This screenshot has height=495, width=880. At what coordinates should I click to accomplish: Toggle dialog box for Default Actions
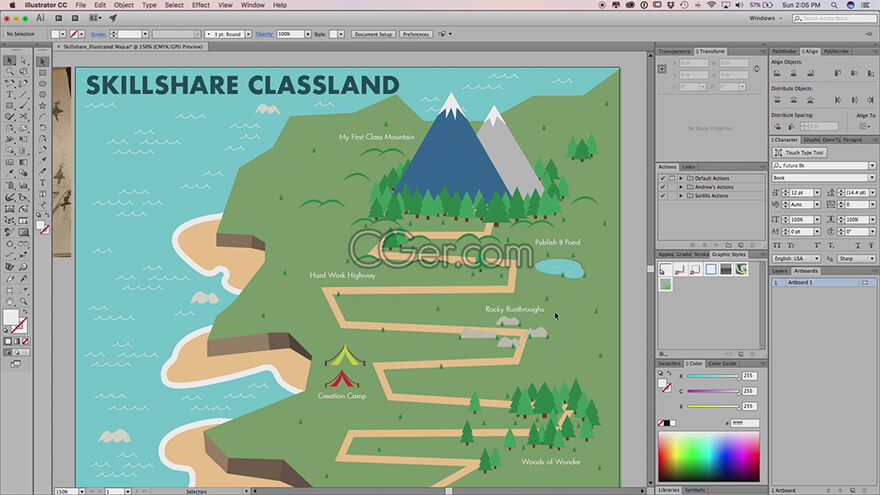(672, 178)
